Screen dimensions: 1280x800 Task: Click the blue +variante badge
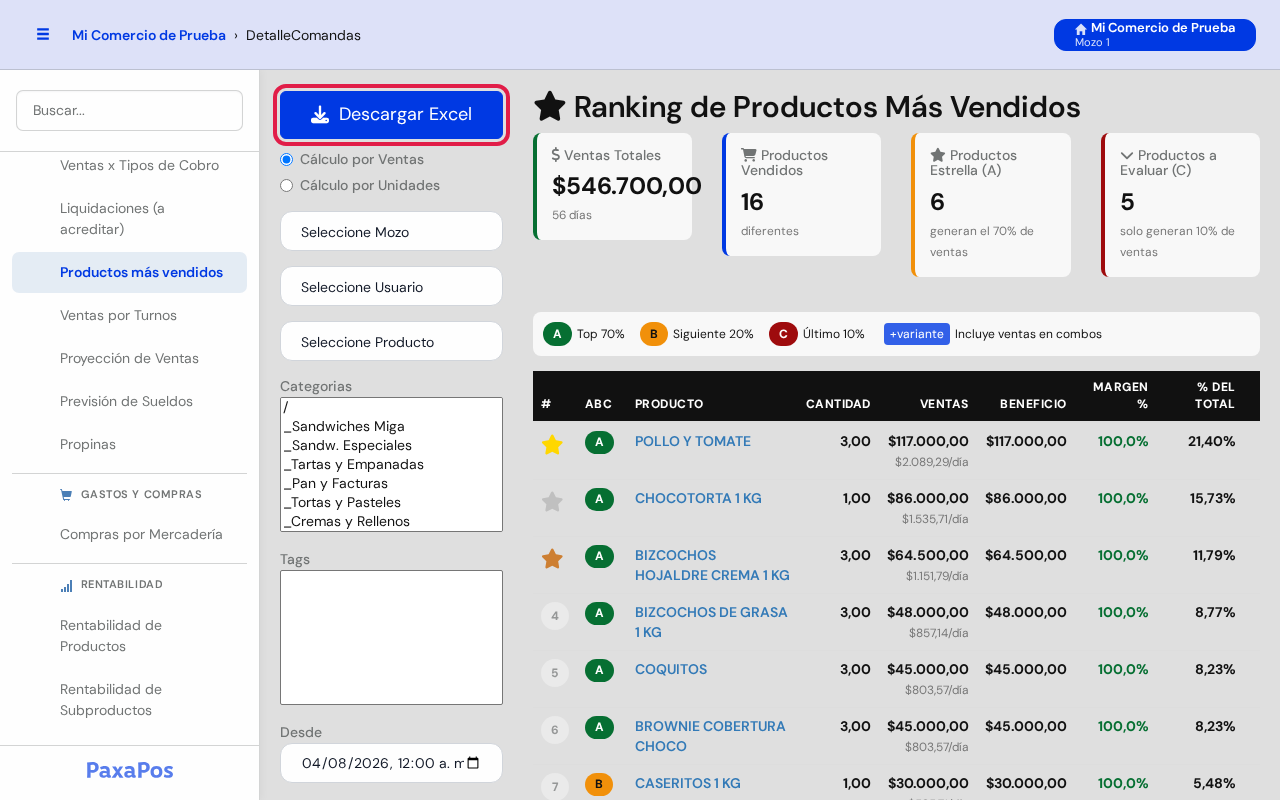point(917,334)
